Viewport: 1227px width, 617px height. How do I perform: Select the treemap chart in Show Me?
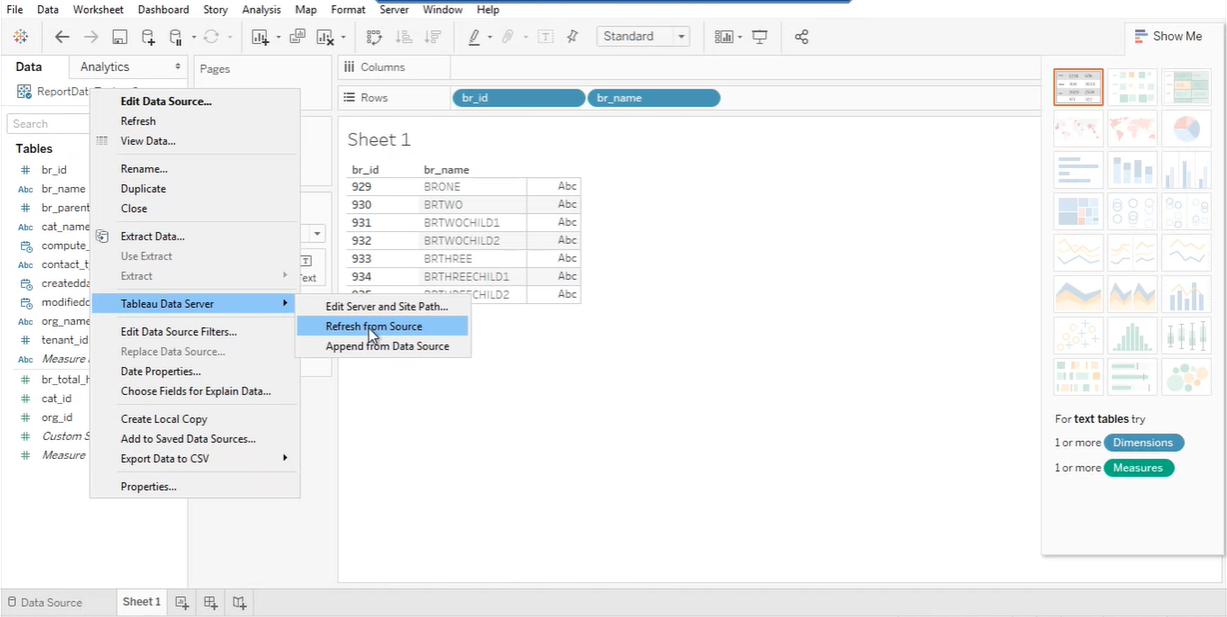click(1078, 212)
